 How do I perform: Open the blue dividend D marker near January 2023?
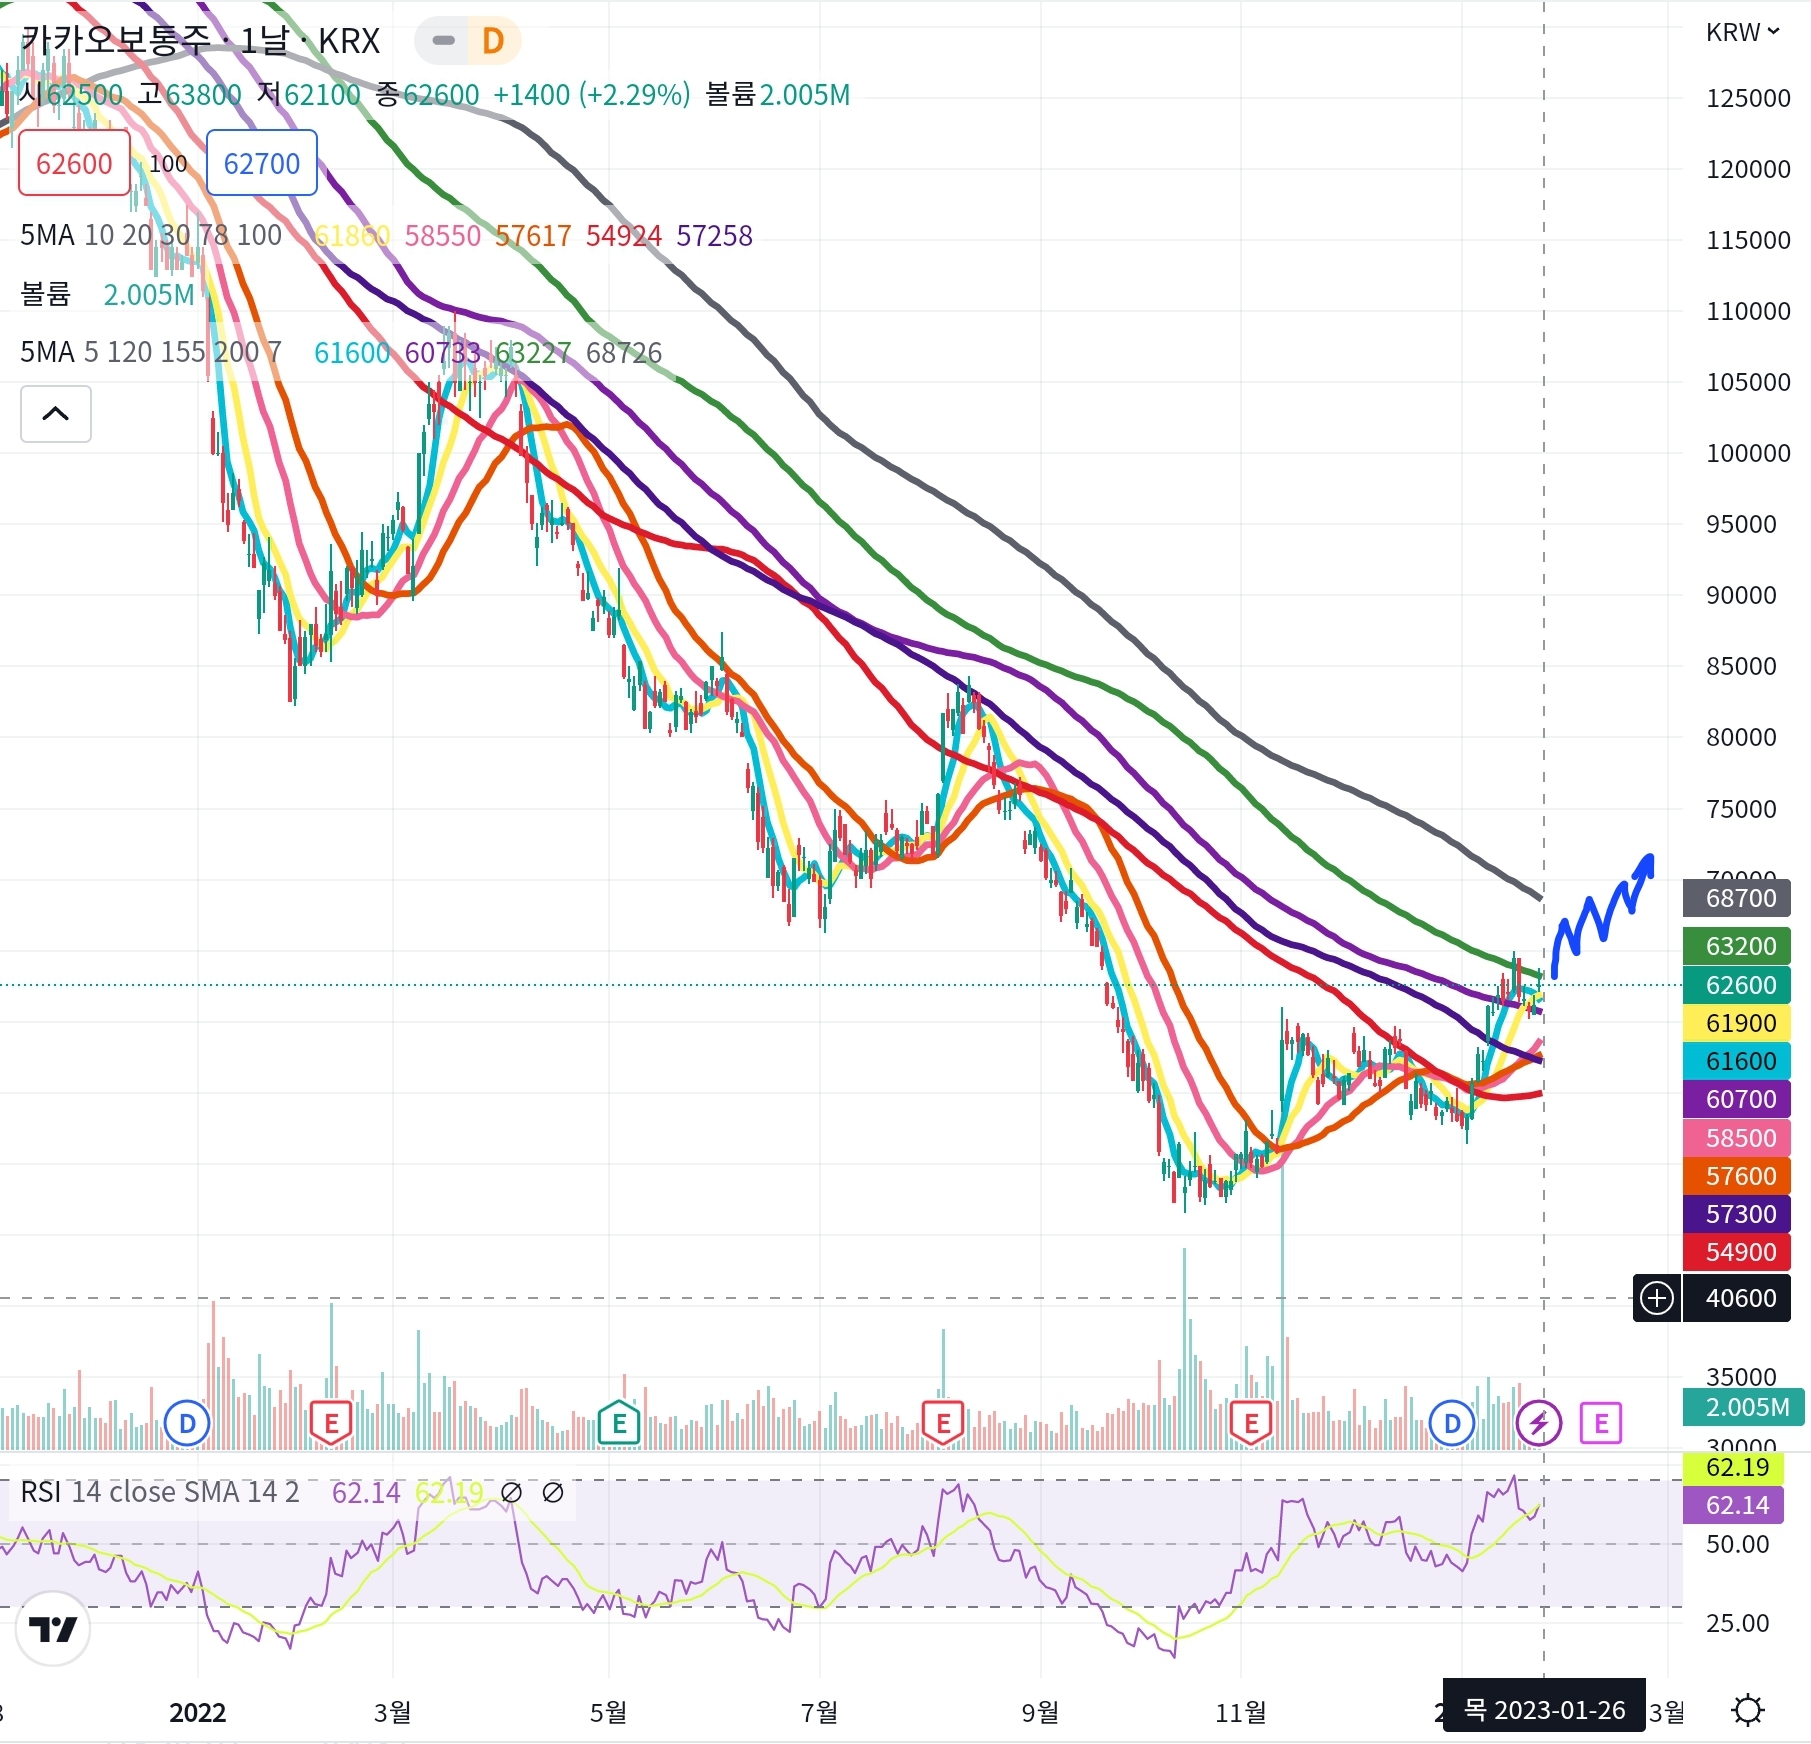coord(1452,1422)
